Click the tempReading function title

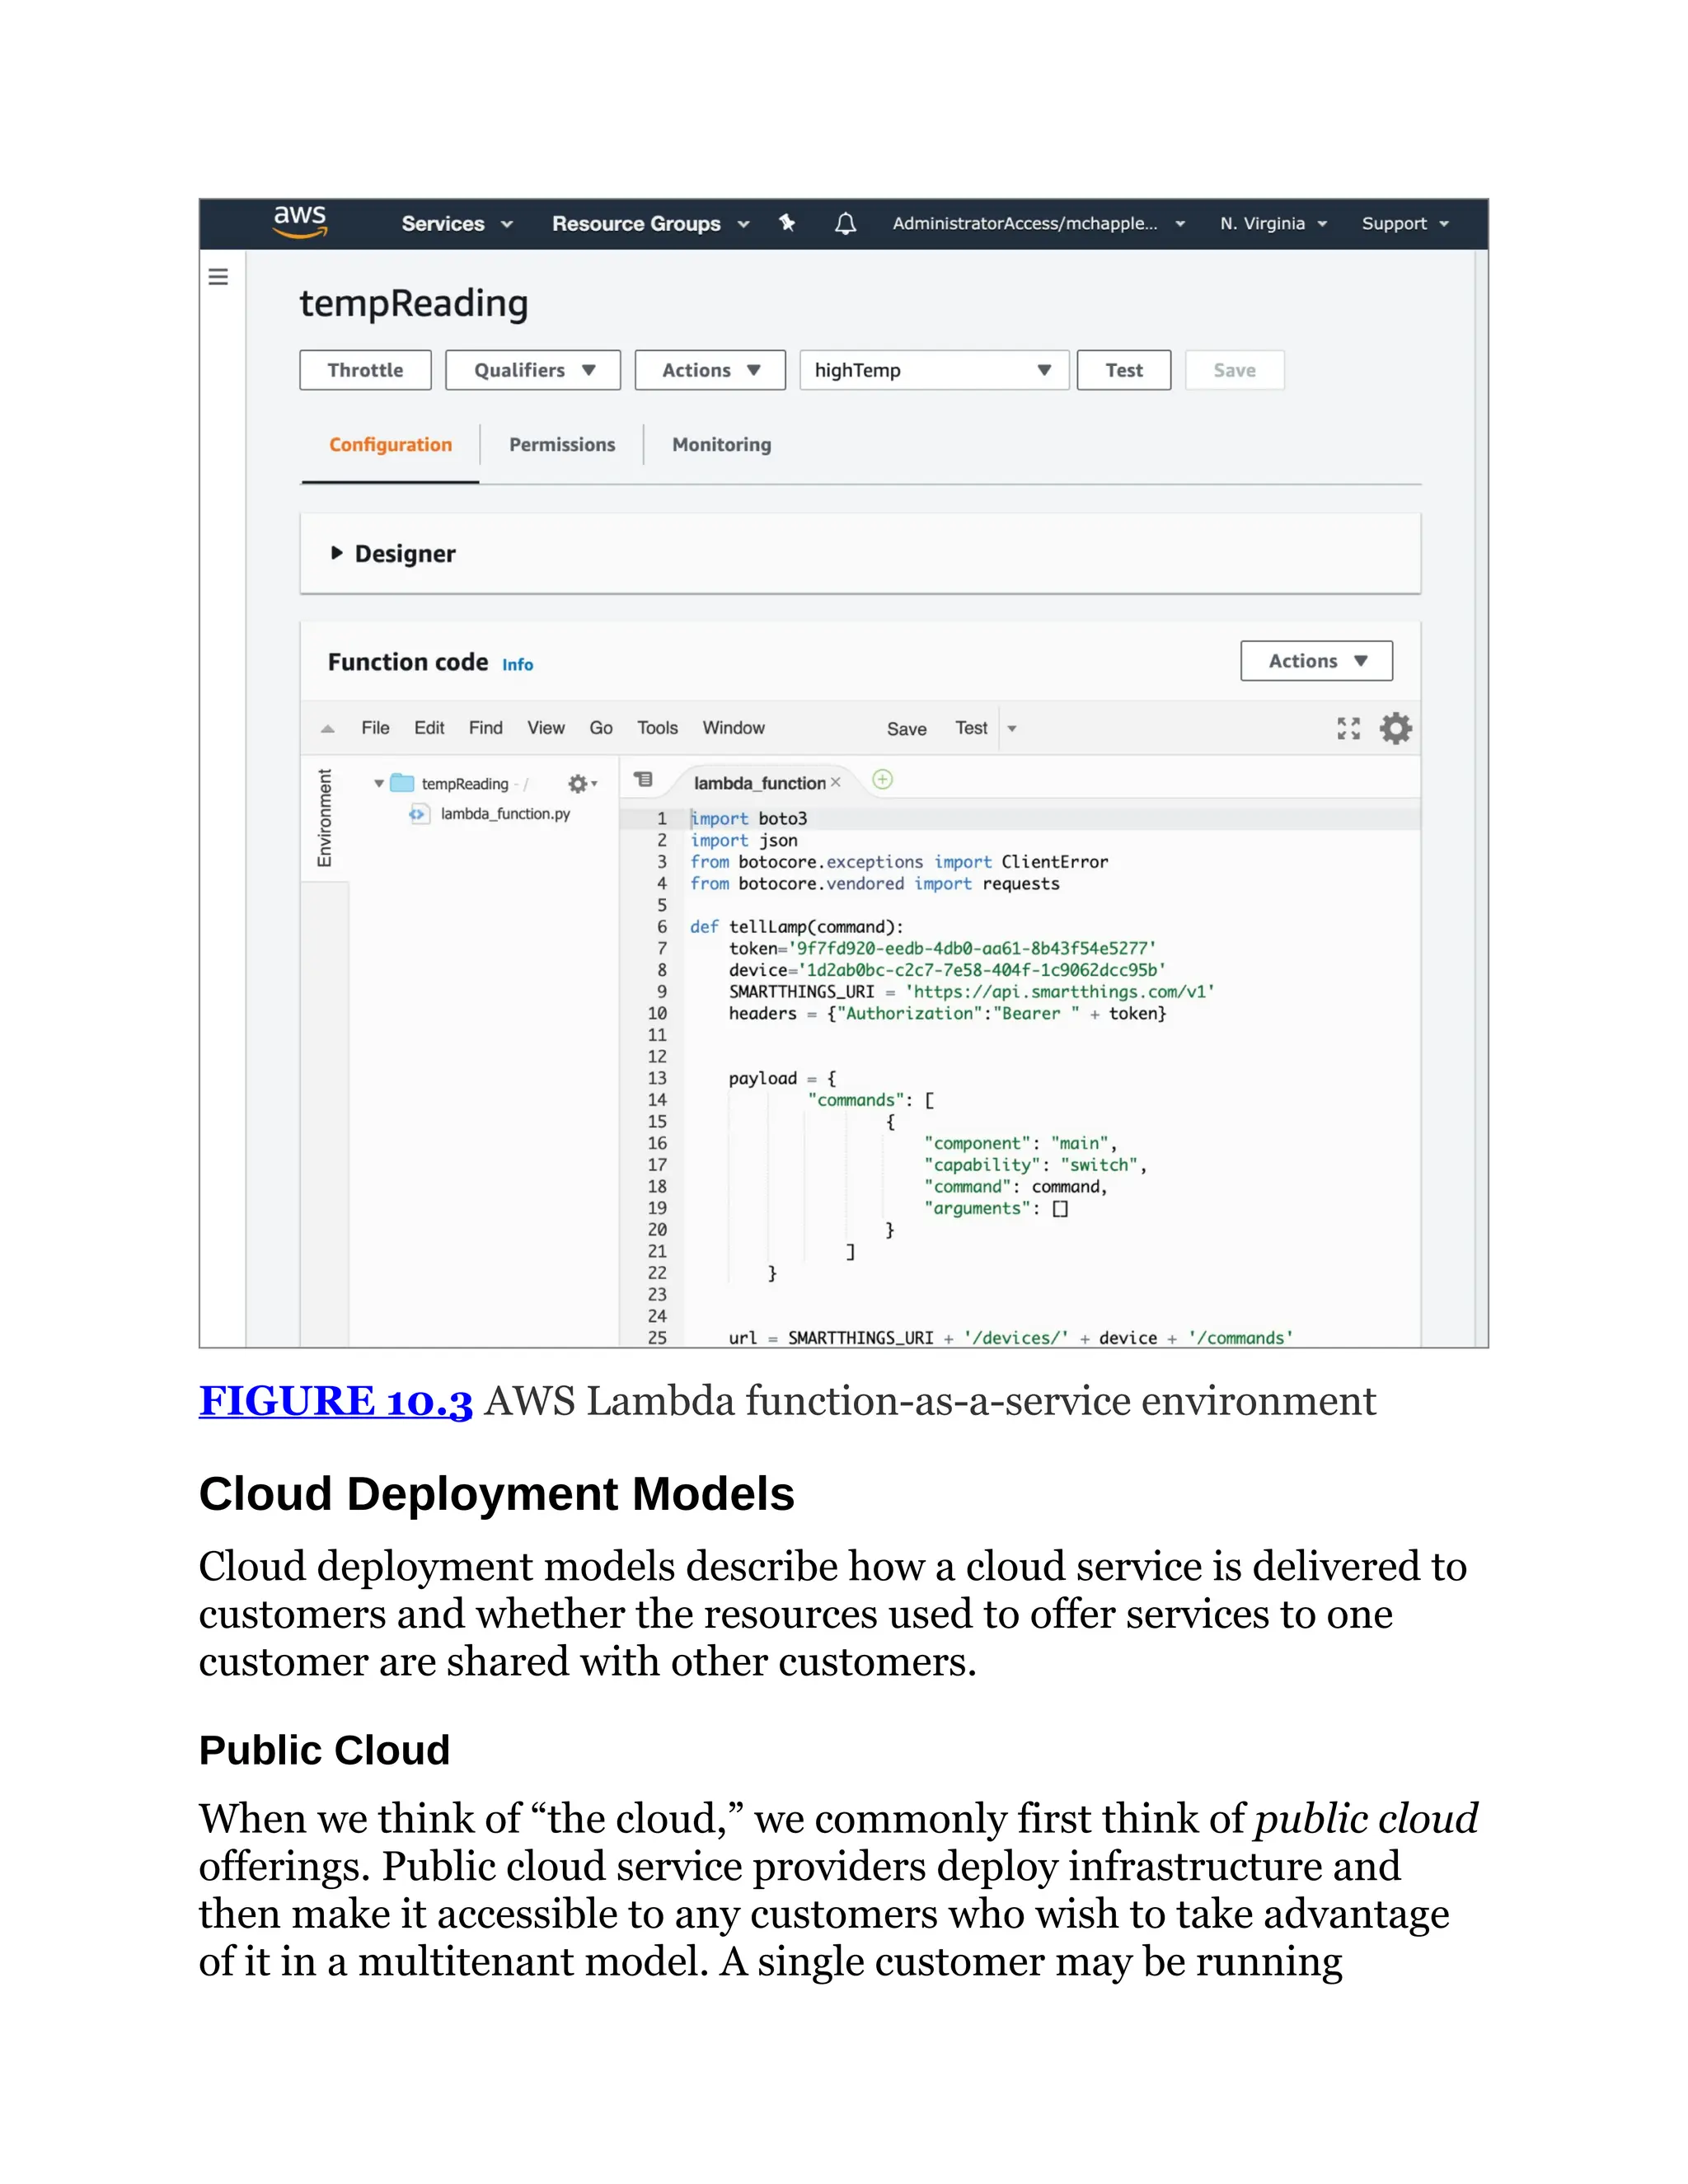[x=413, y=304]
